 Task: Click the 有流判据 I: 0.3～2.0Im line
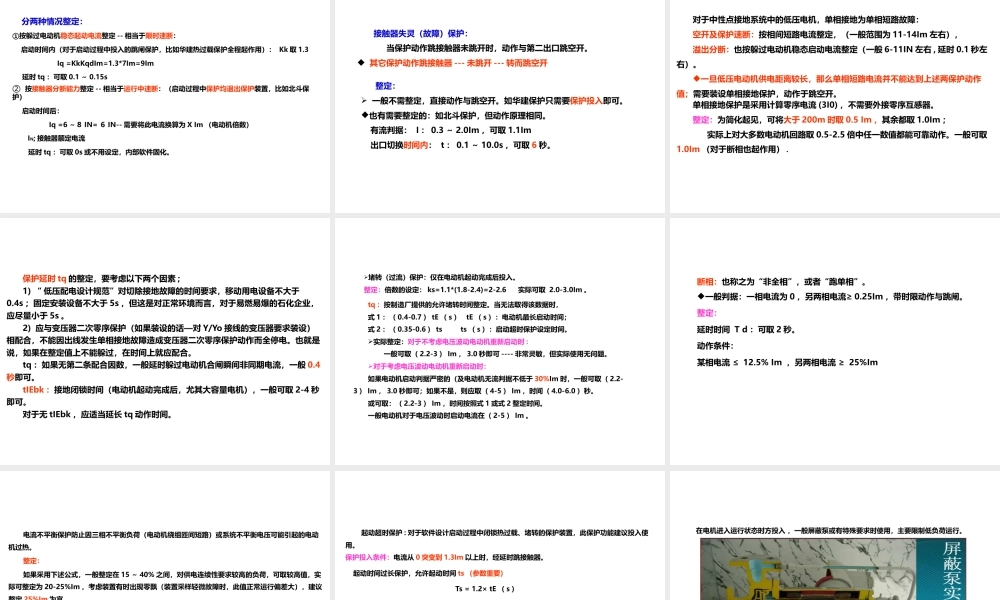click(x=451, y=130)
